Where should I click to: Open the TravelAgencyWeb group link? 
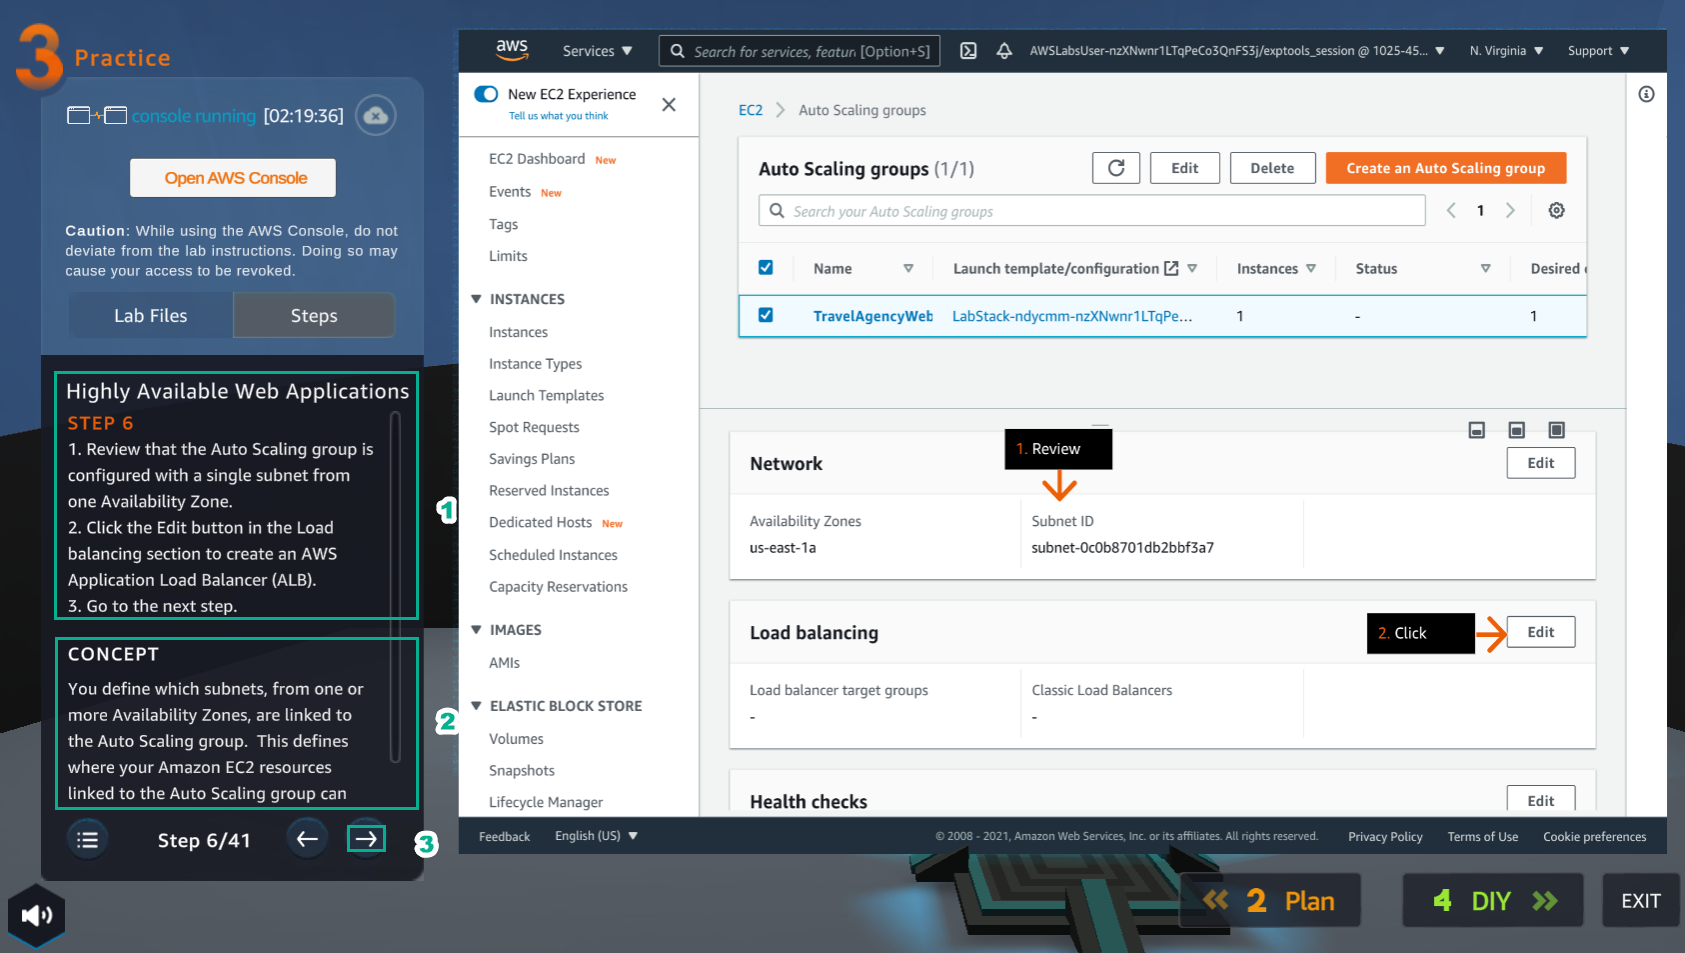pyautogui.click(x=872, y=316)
